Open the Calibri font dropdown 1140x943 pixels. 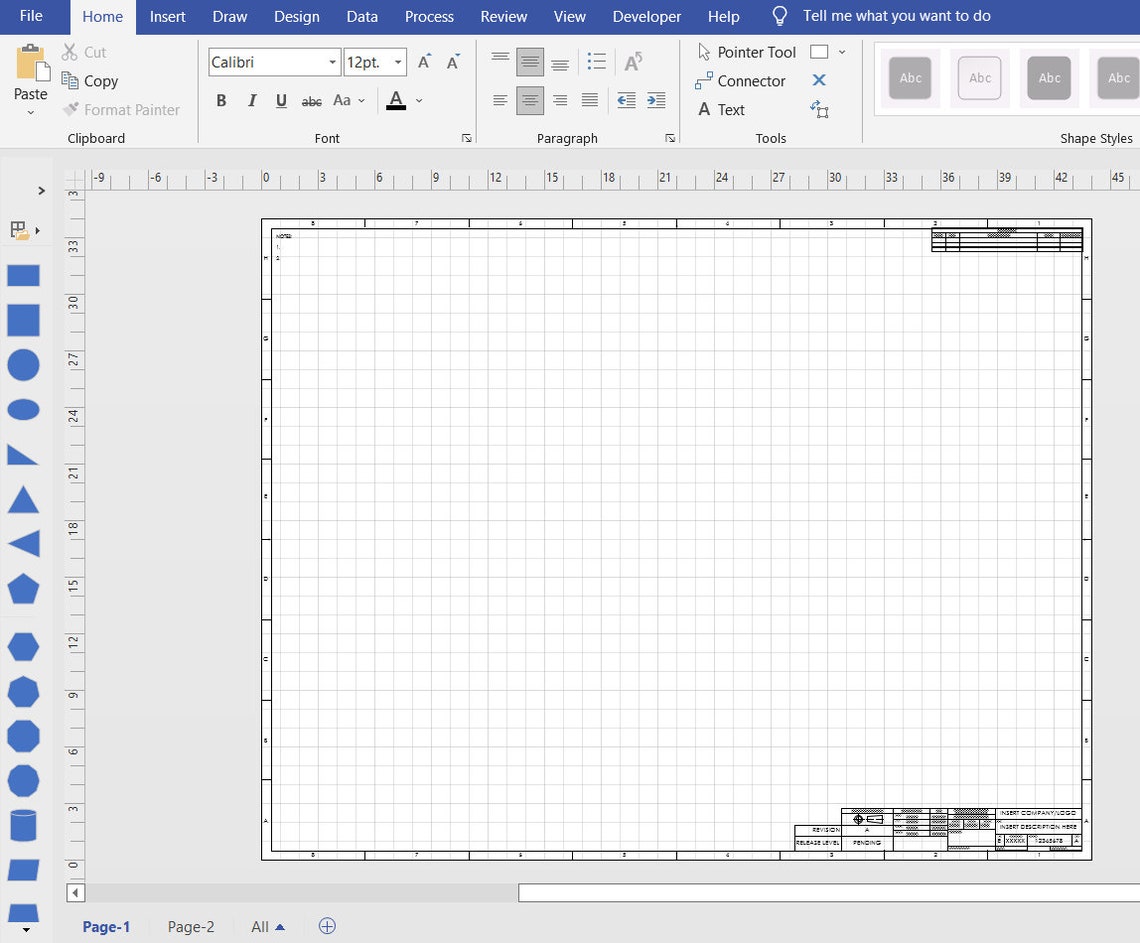tap(333, 62)
